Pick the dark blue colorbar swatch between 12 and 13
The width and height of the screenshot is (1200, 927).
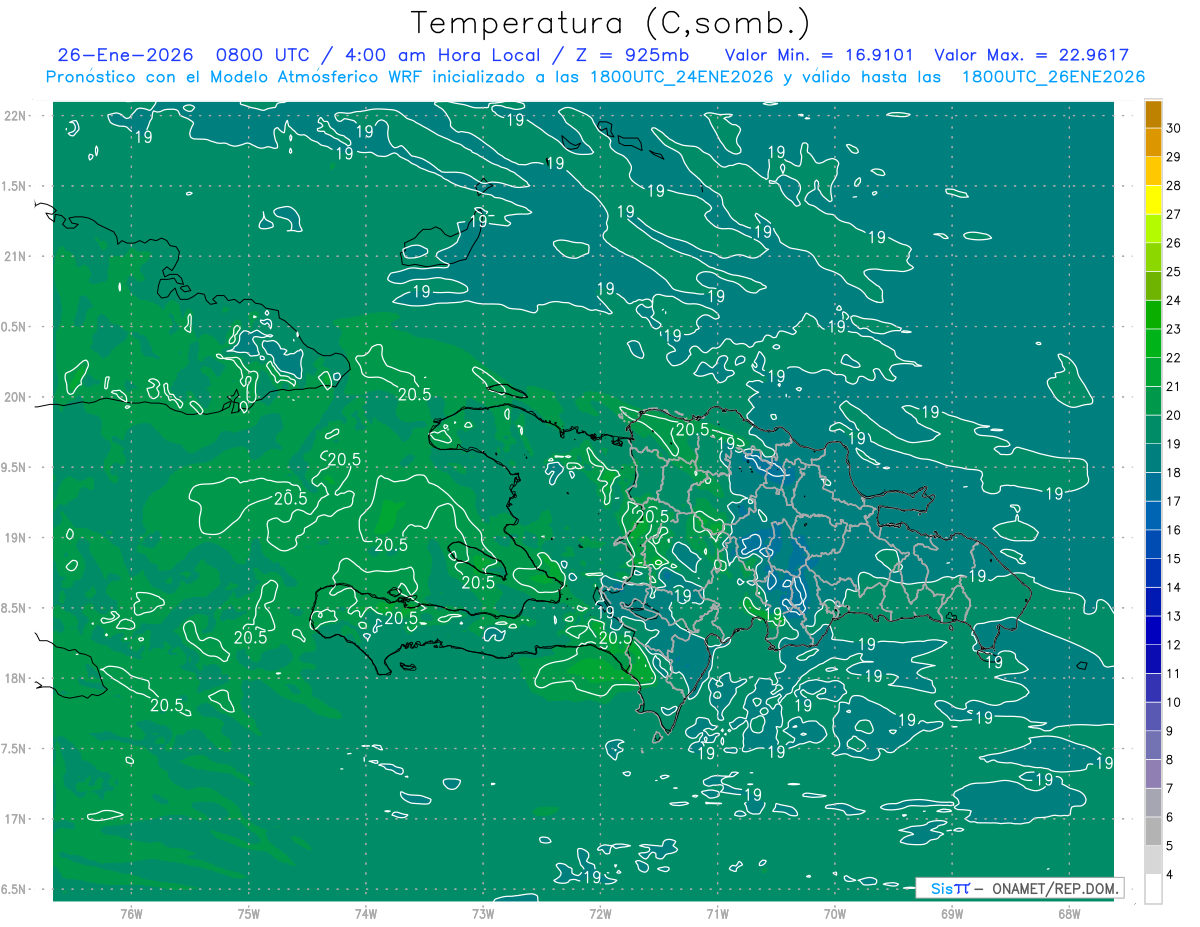(x=1153, y=630)
